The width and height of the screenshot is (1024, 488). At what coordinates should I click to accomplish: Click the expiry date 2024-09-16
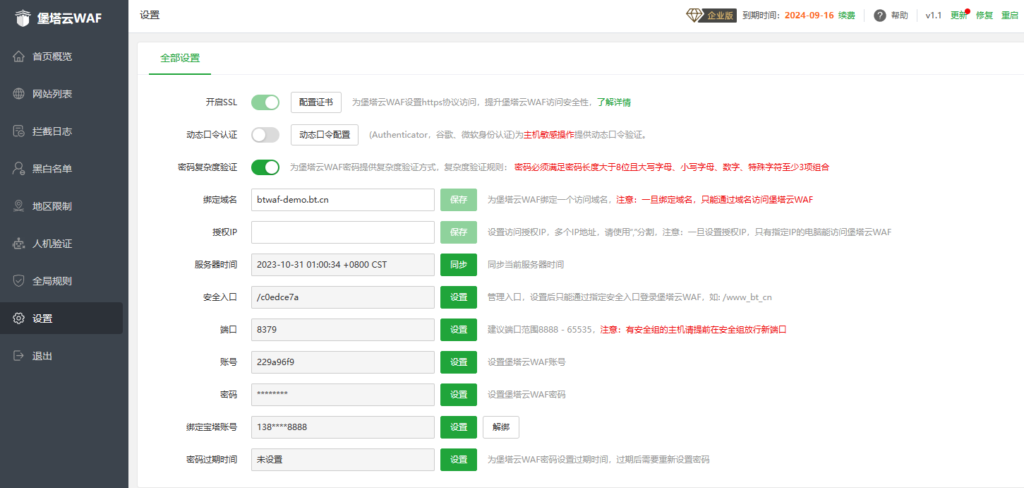(x=809, y=16)
